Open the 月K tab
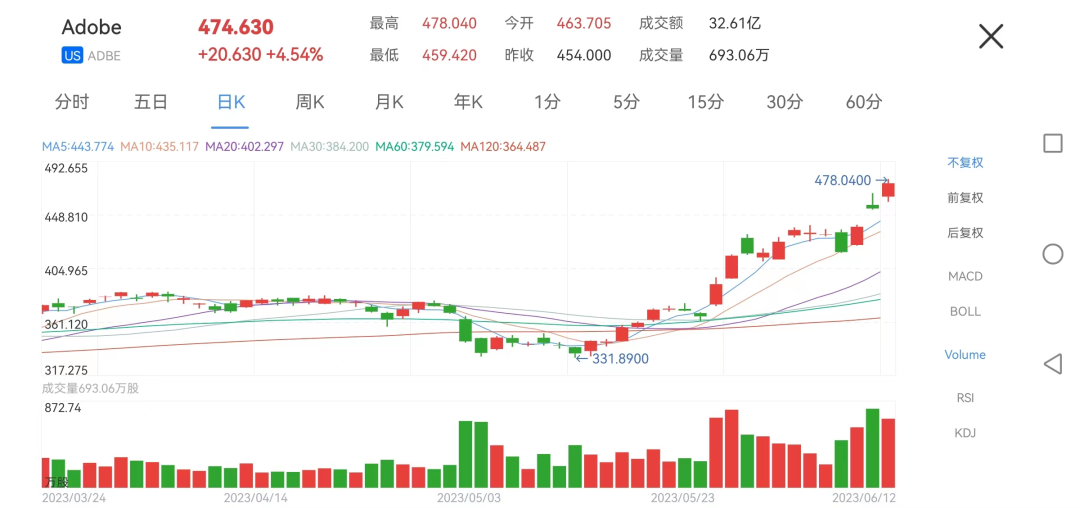 [388, 103]
